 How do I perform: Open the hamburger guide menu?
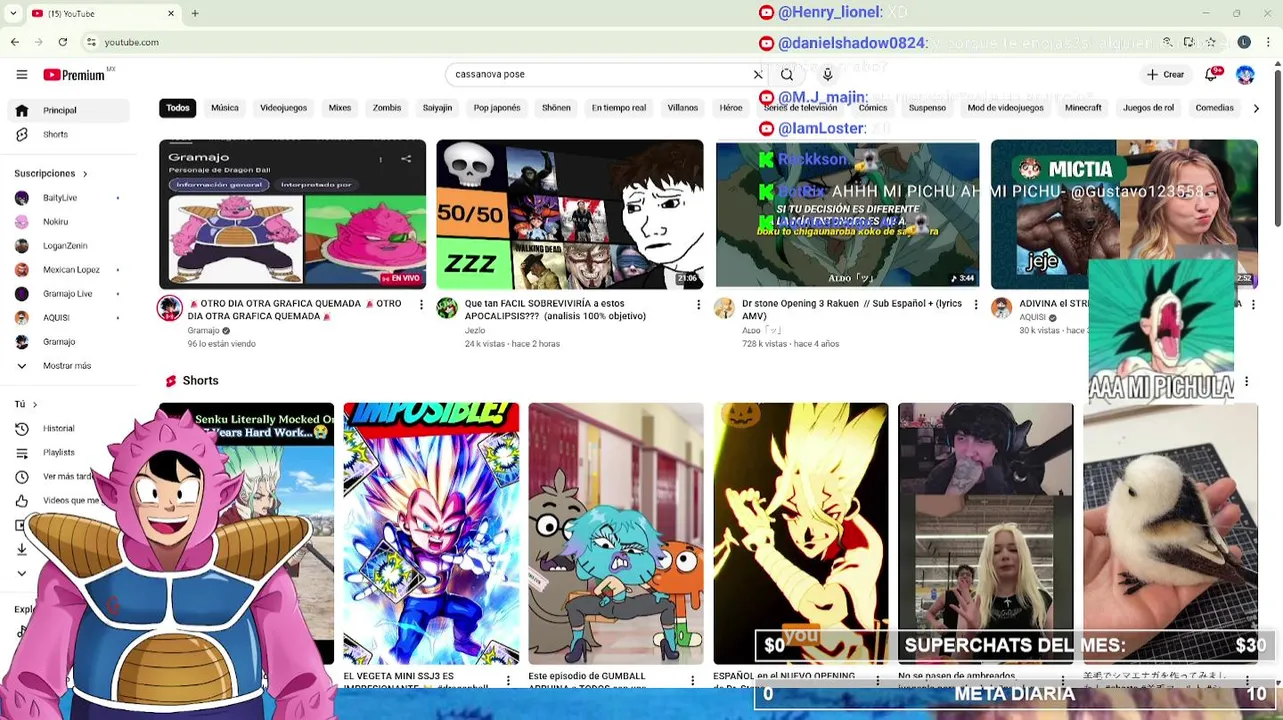click(21, 74)
